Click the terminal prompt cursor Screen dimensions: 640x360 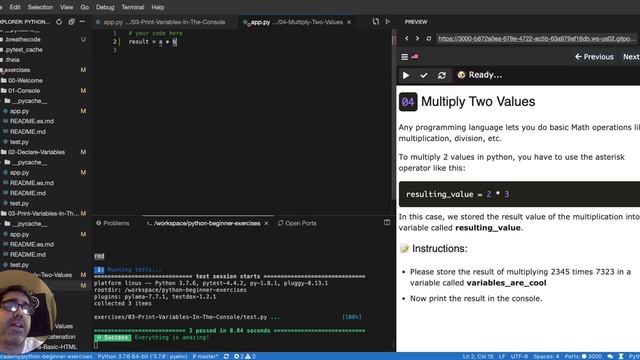tap(96, 345)
